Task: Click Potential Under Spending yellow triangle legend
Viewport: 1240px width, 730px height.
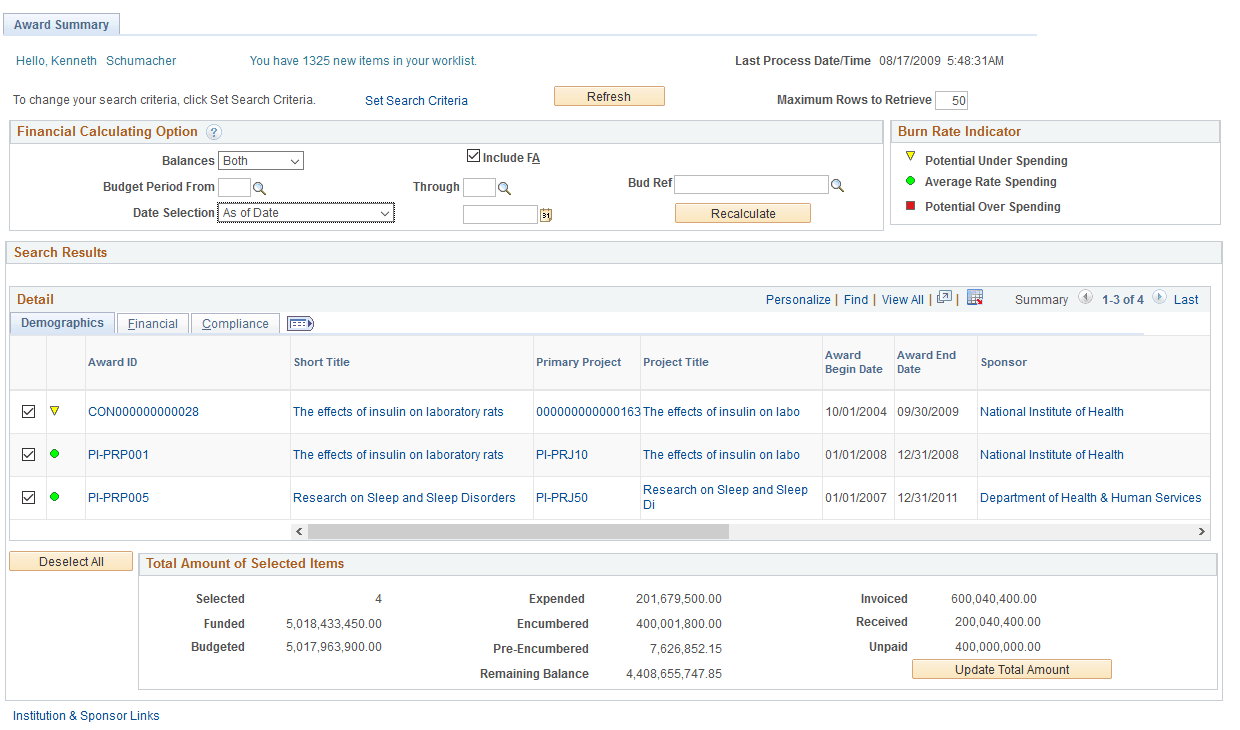Action: point(910,156)
